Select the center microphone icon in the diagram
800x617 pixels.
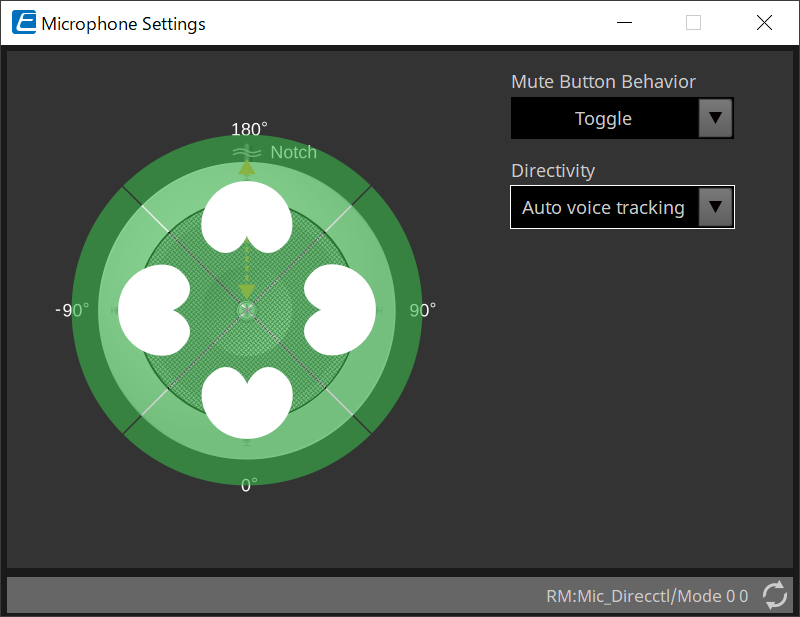click(x=247, y=310)
